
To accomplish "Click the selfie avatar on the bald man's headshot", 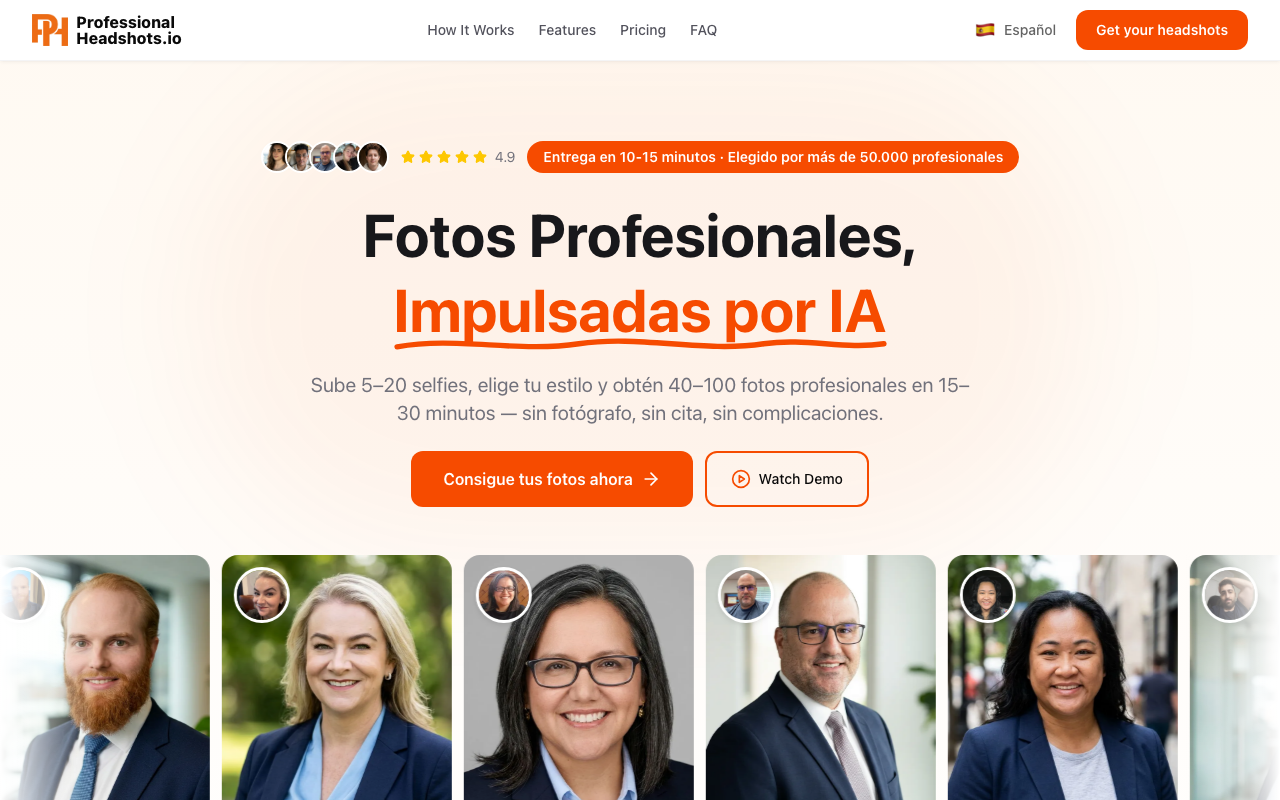I will click(746, 595).
